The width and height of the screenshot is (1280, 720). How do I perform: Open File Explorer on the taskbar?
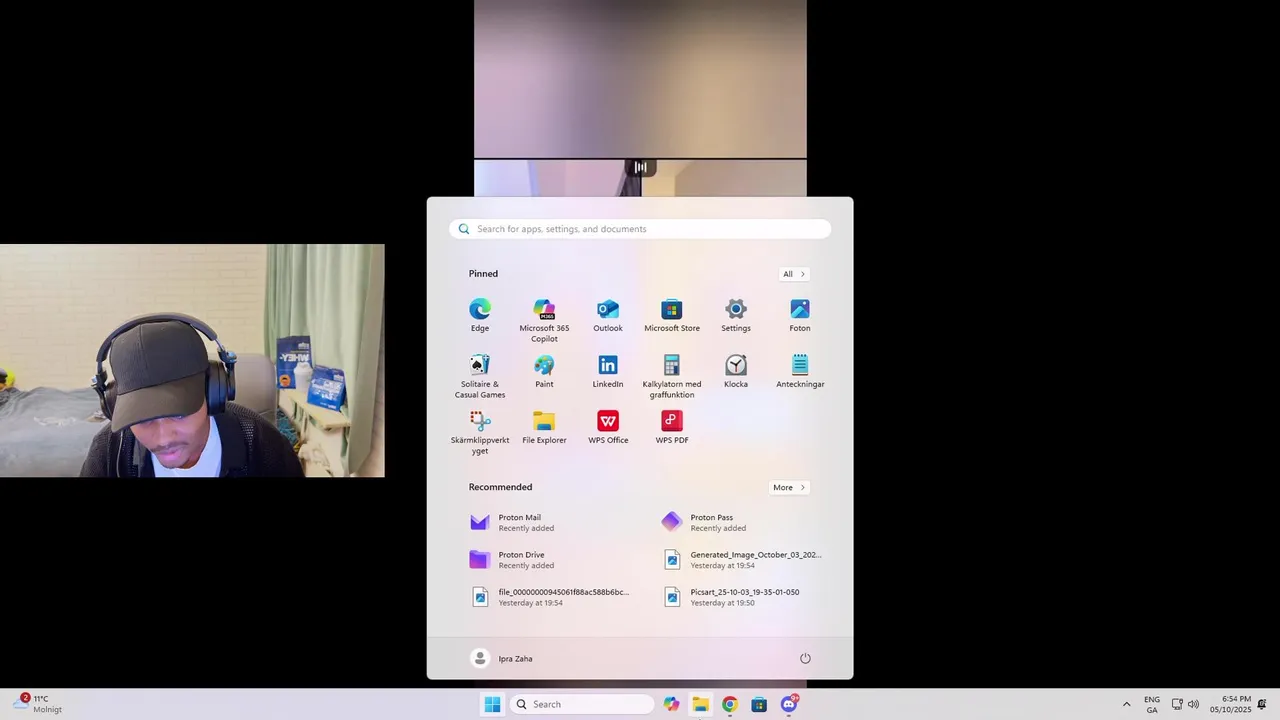click(x=700, y=704)
